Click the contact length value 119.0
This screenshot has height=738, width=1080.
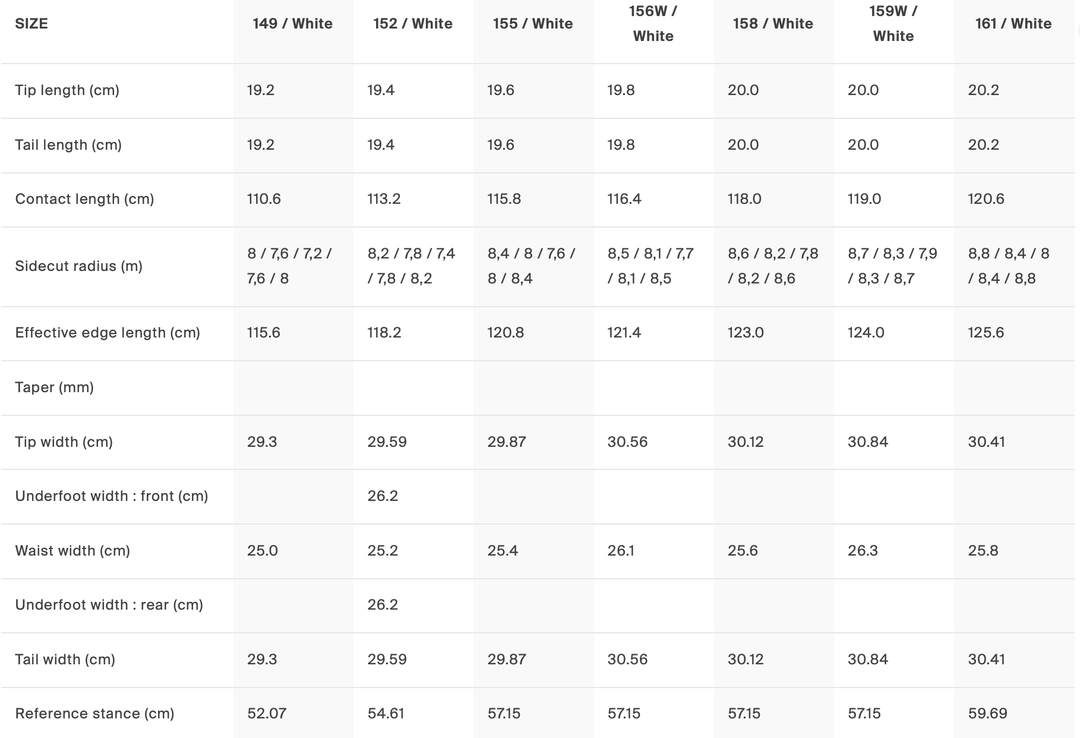[864, 199]
